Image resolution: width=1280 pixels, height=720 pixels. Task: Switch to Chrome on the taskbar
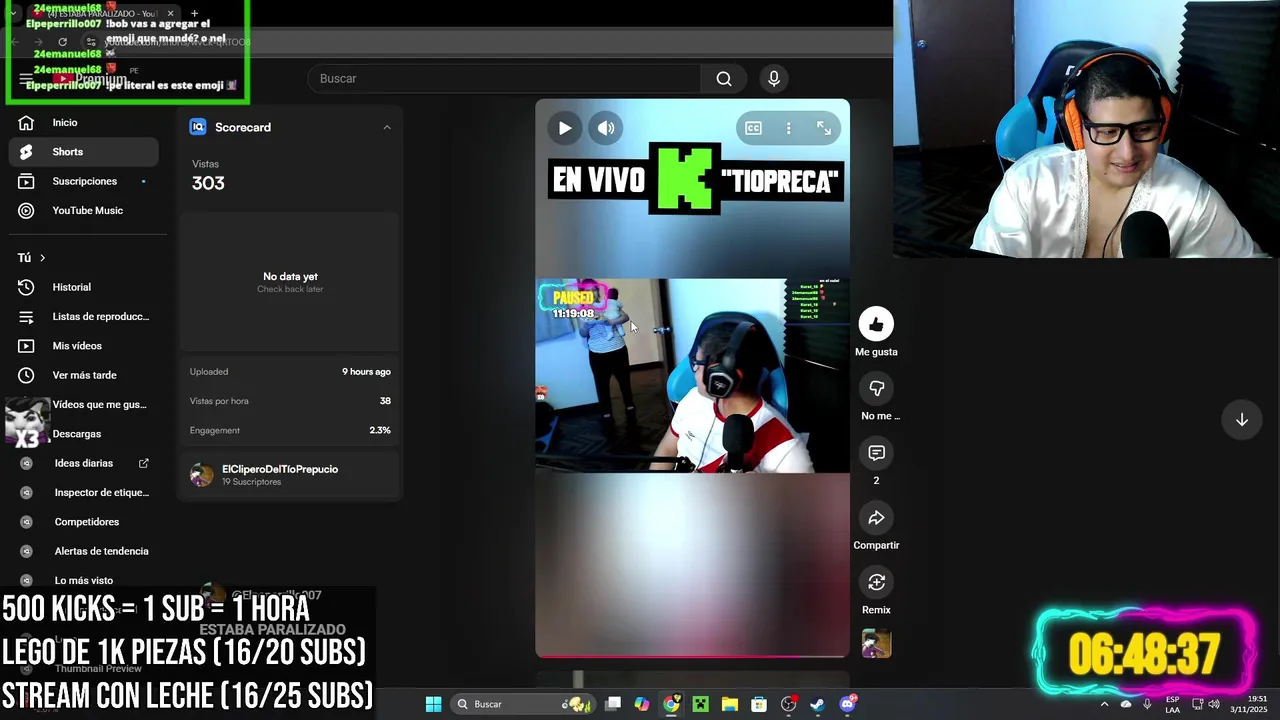point(671,704)
